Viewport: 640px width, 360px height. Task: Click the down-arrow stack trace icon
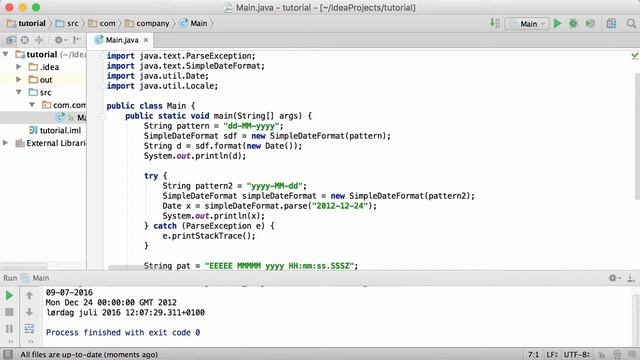click(x=29, y=312)
